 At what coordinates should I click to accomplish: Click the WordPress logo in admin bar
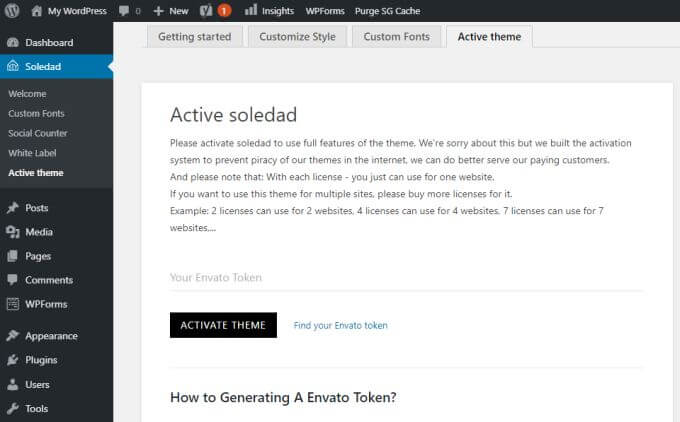[x=12, y=10]
